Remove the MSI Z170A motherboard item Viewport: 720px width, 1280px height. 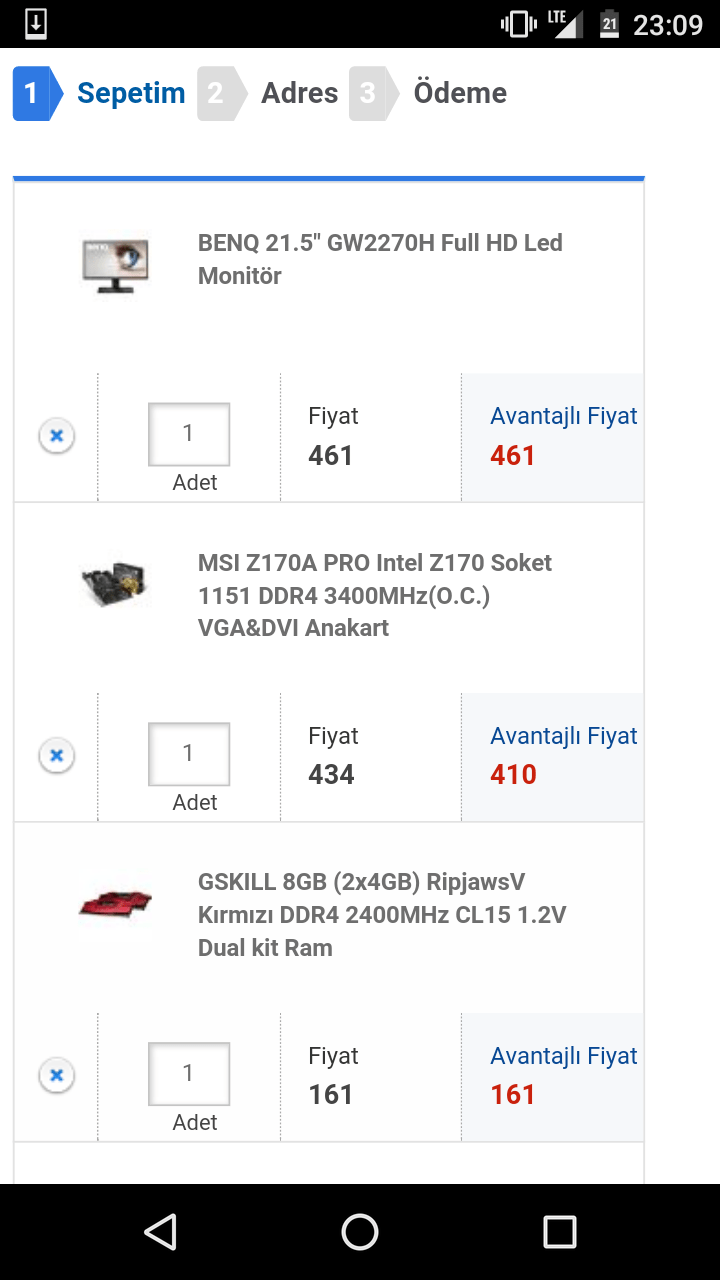pos(57,755)
